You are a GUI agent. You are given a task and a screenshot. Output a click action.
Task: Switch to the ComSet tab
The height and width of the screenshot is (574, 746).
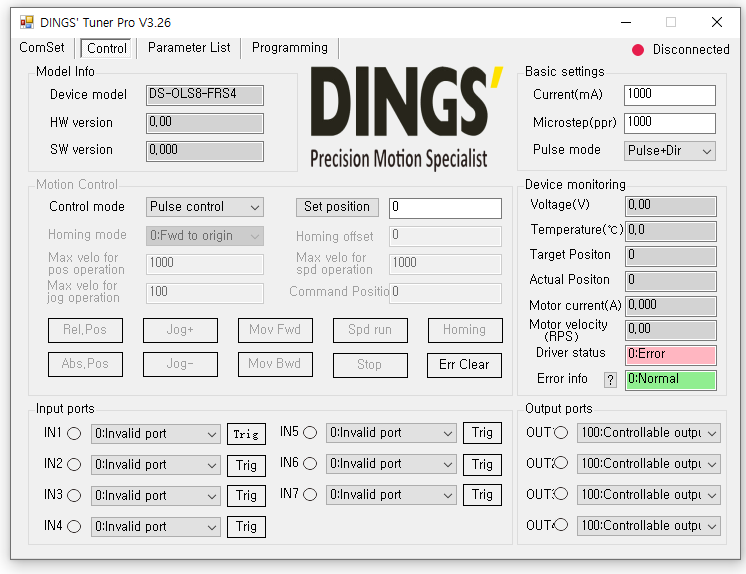(42, 48)
